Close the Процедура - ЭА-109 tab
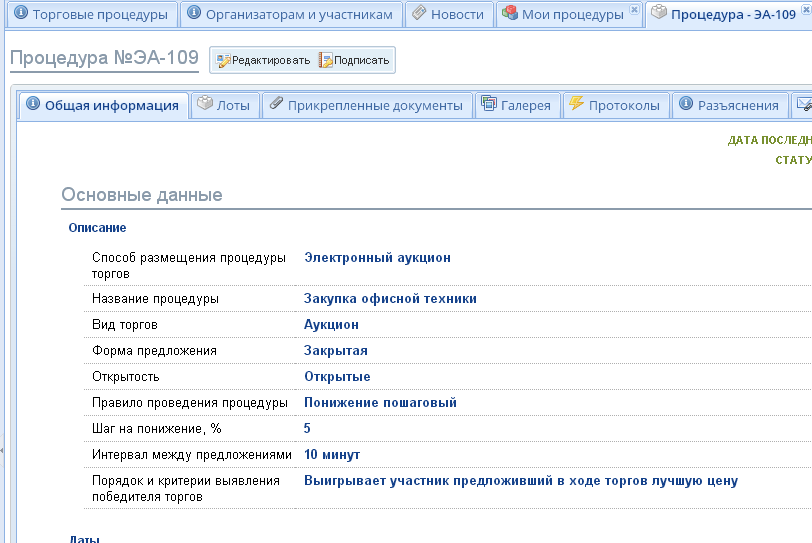 point(806,10)
